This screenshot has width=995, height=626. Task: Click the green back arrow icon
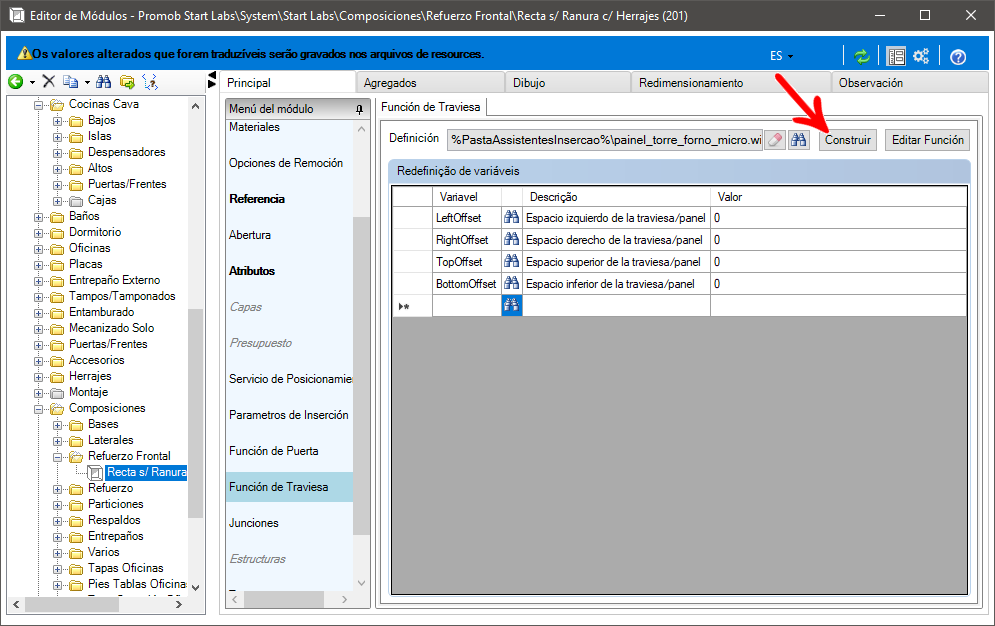[x=15, y=81]
